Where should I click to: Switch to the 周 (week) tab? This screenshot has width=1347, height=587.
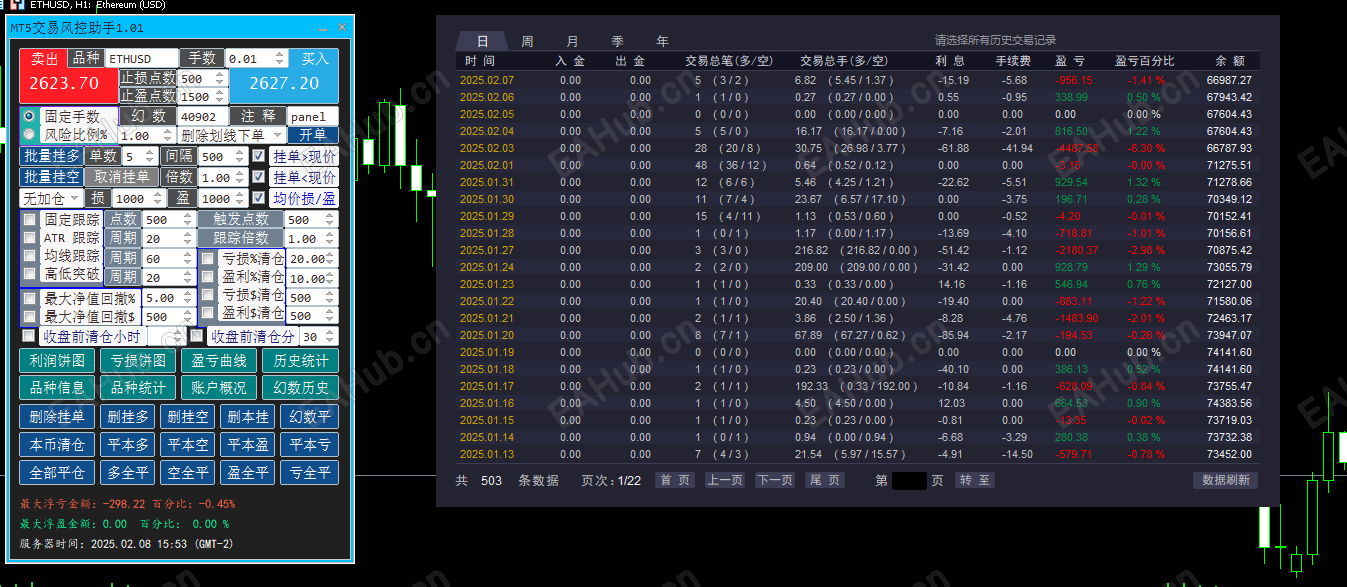point(527,42)
